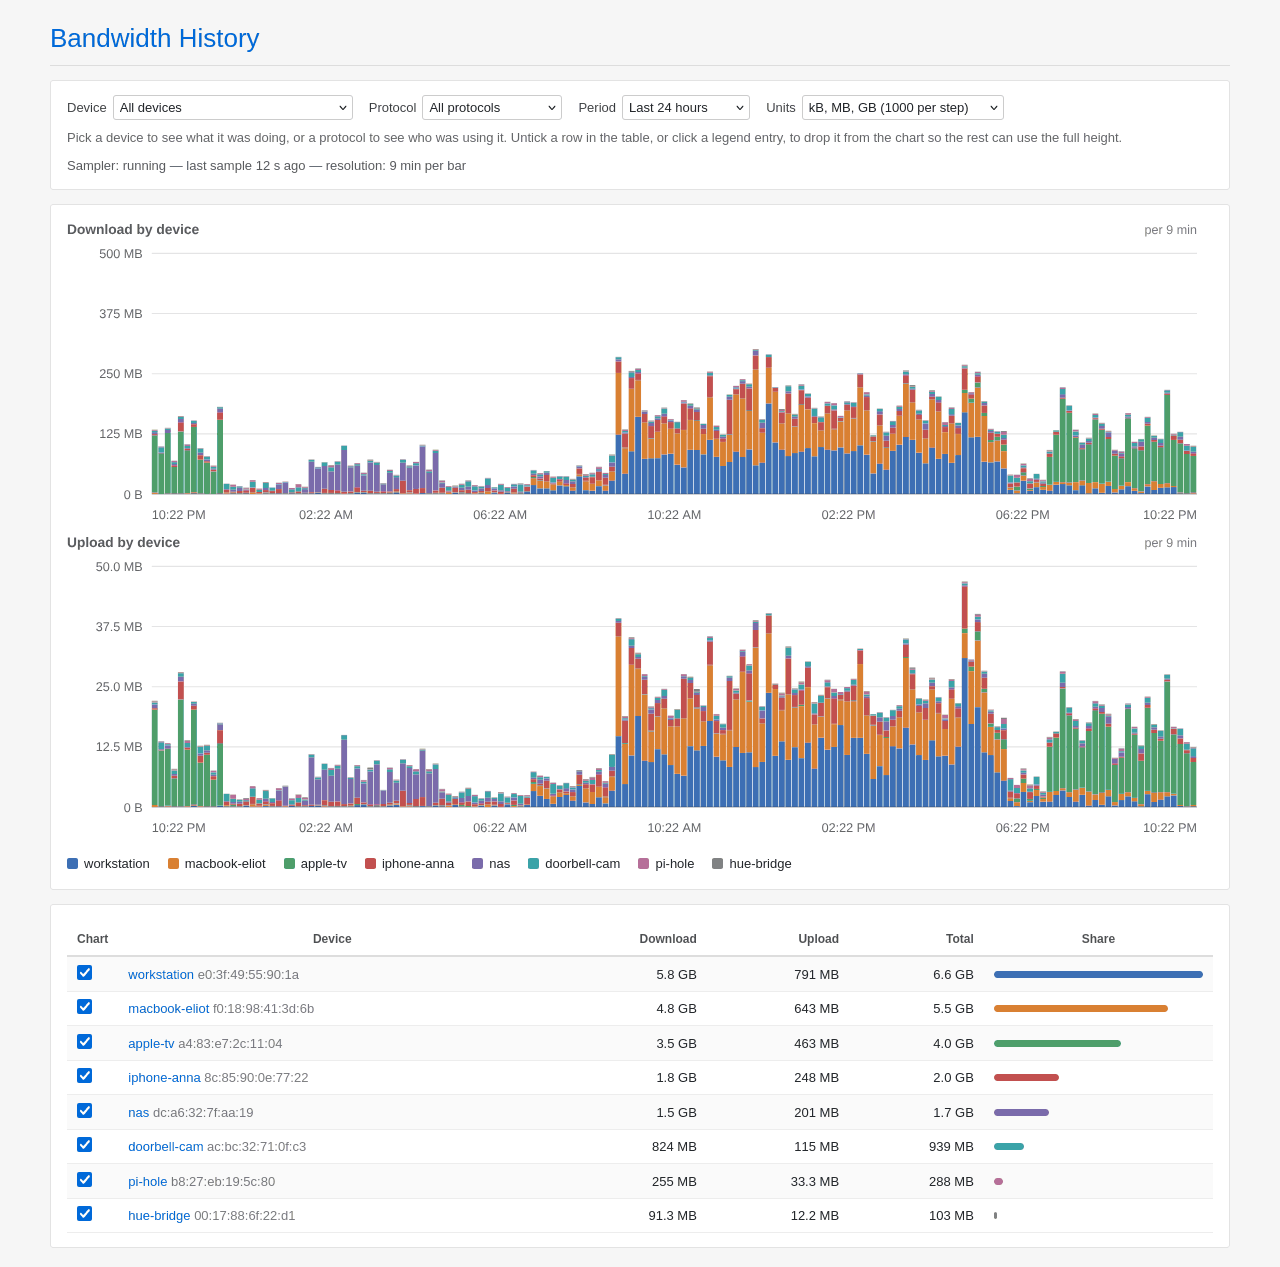Hide apple-tv via its green legend swatch
The width and height of the screenshot is (1280, 1267).
click(x=290, y=864)
